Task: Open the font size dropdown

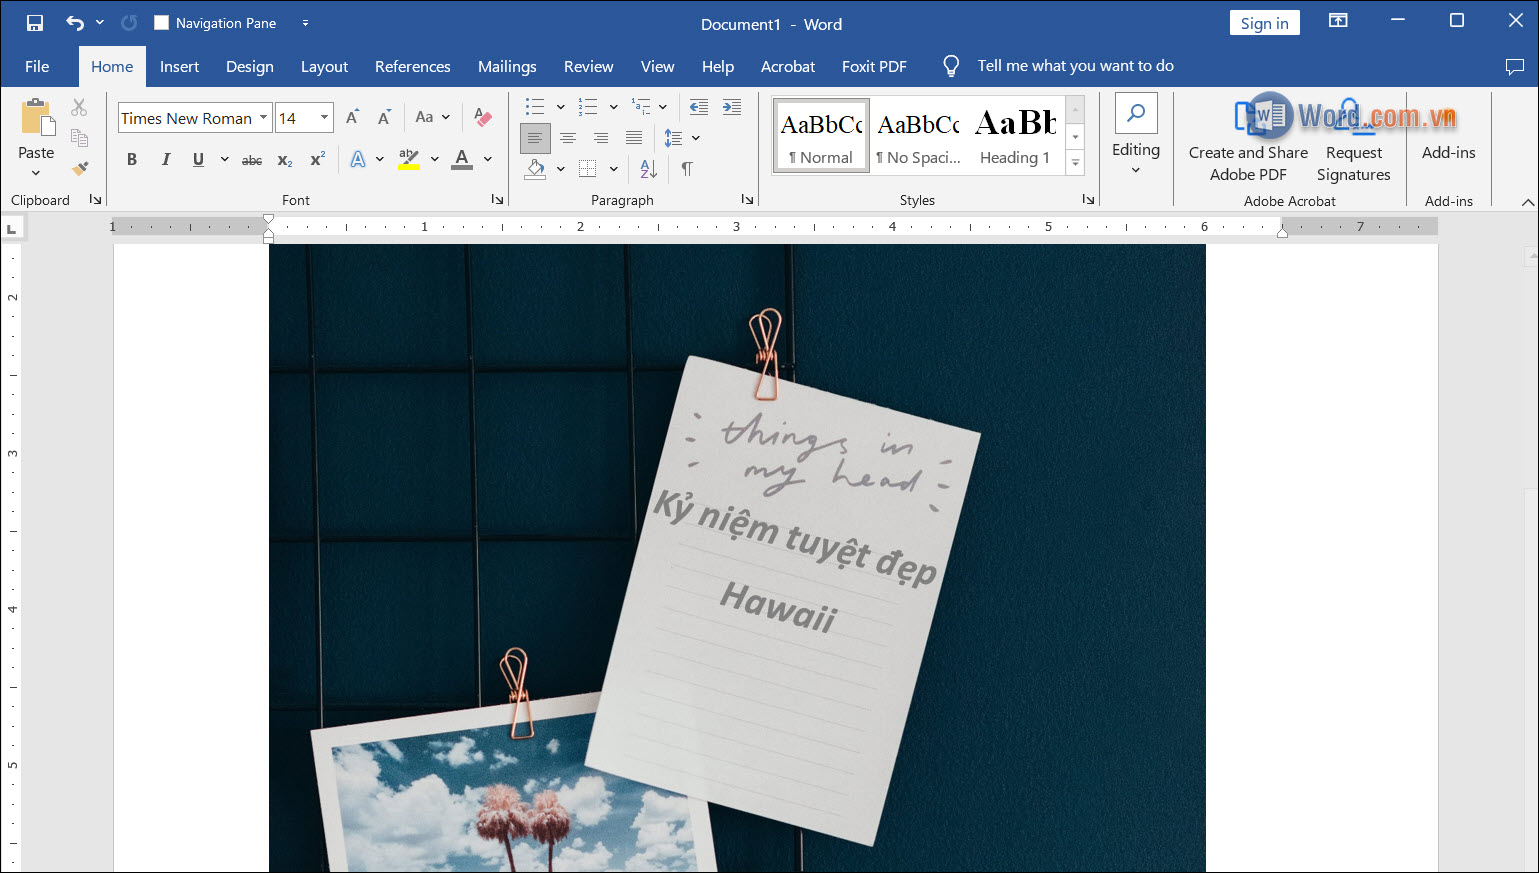Action: [324, 118]
